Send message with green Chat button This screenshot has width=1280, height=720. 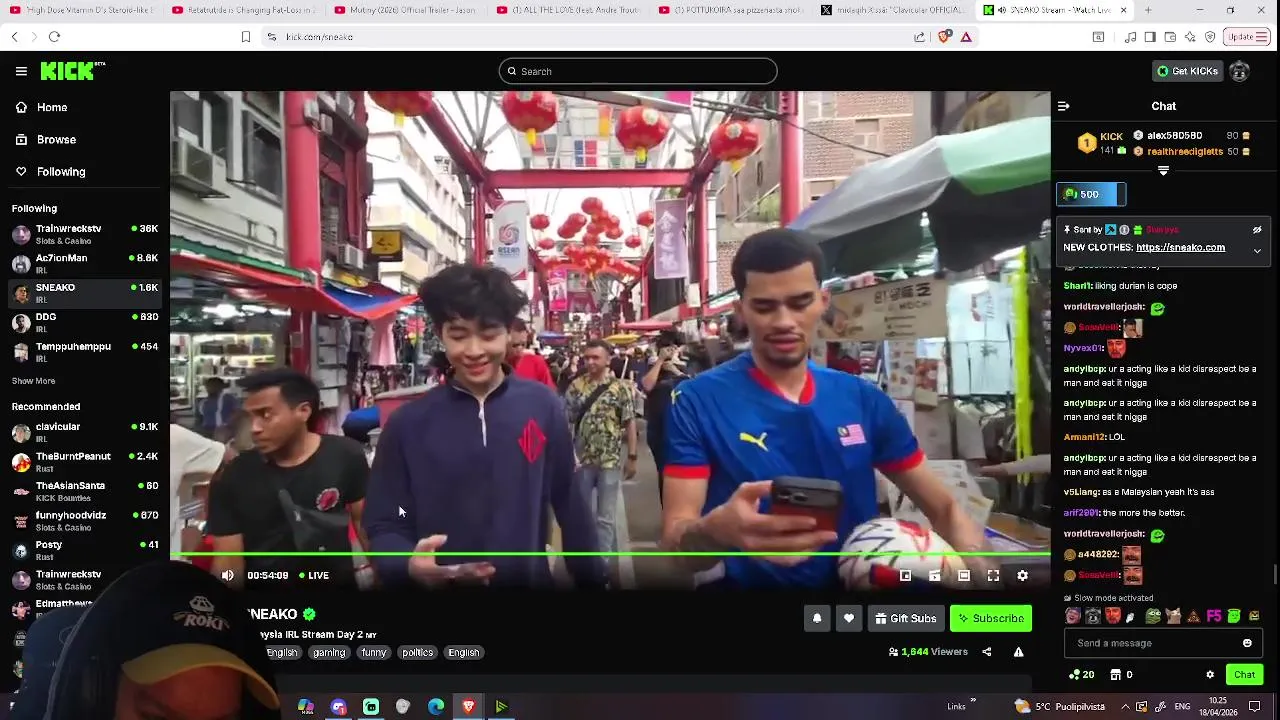coord(1244,675)
